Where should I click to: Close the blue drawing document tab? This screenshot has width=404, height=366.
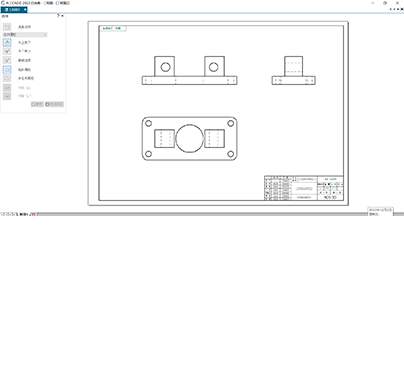point(25,10)
